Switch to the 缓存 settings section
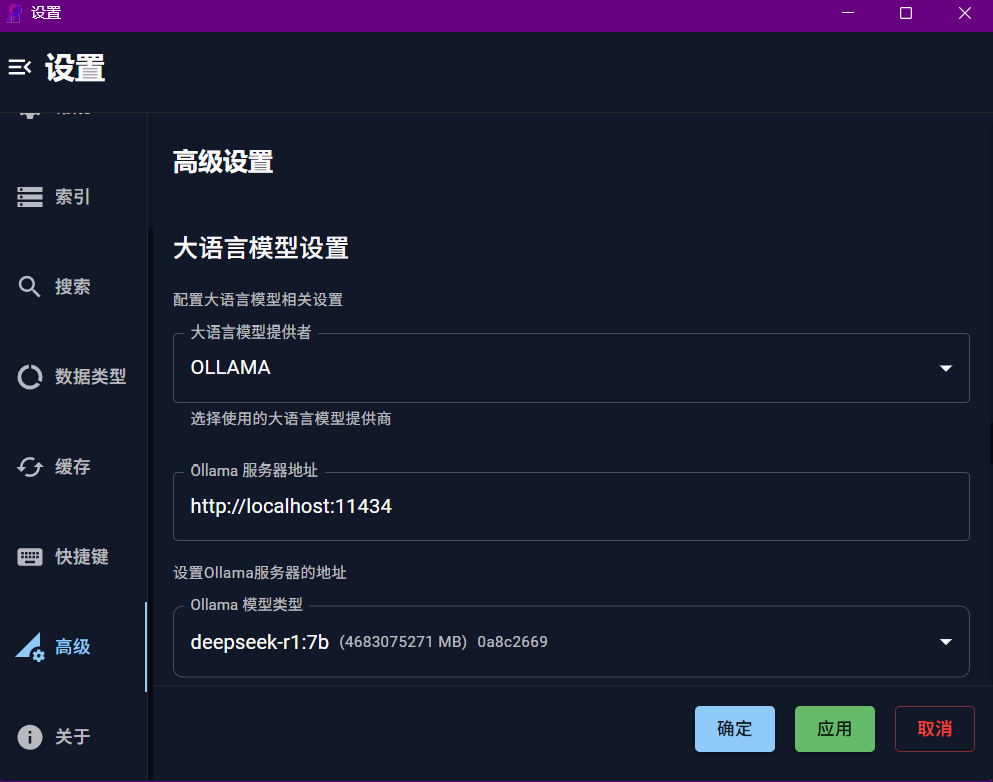993x782 pixels. (72, 466)
